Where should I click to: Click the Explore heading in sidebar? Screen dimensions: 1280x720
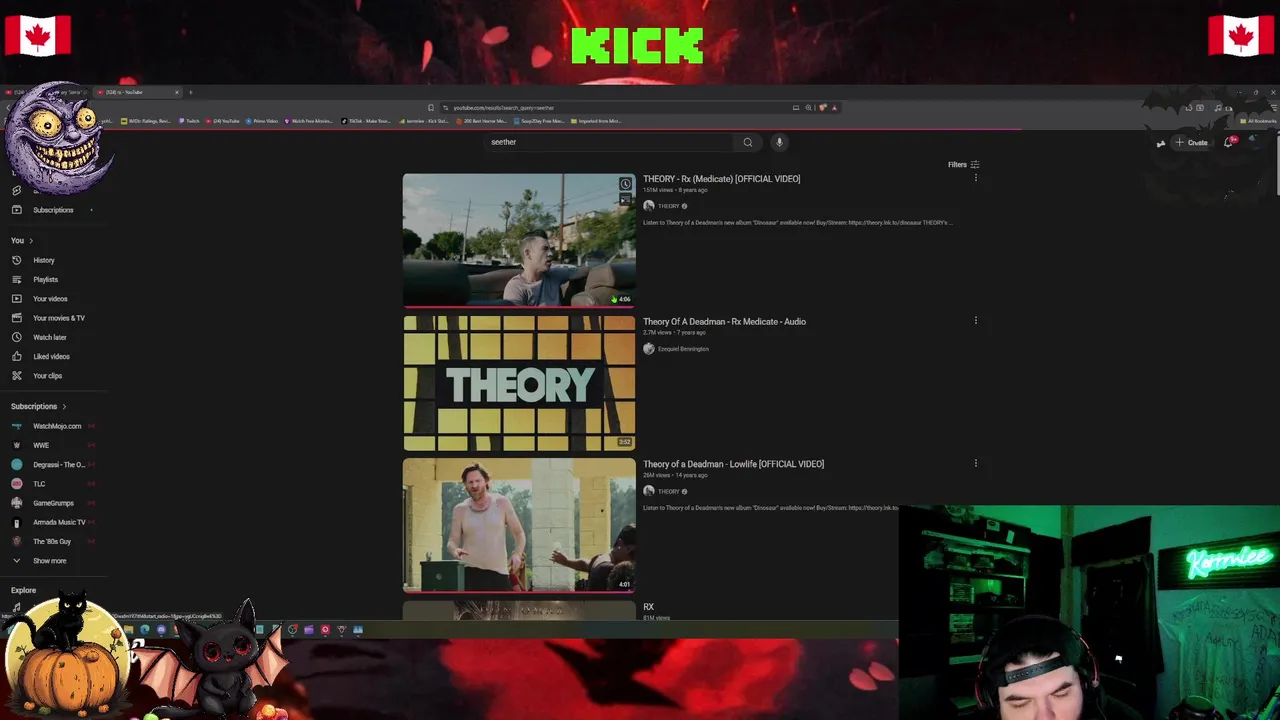click(23, 590)
